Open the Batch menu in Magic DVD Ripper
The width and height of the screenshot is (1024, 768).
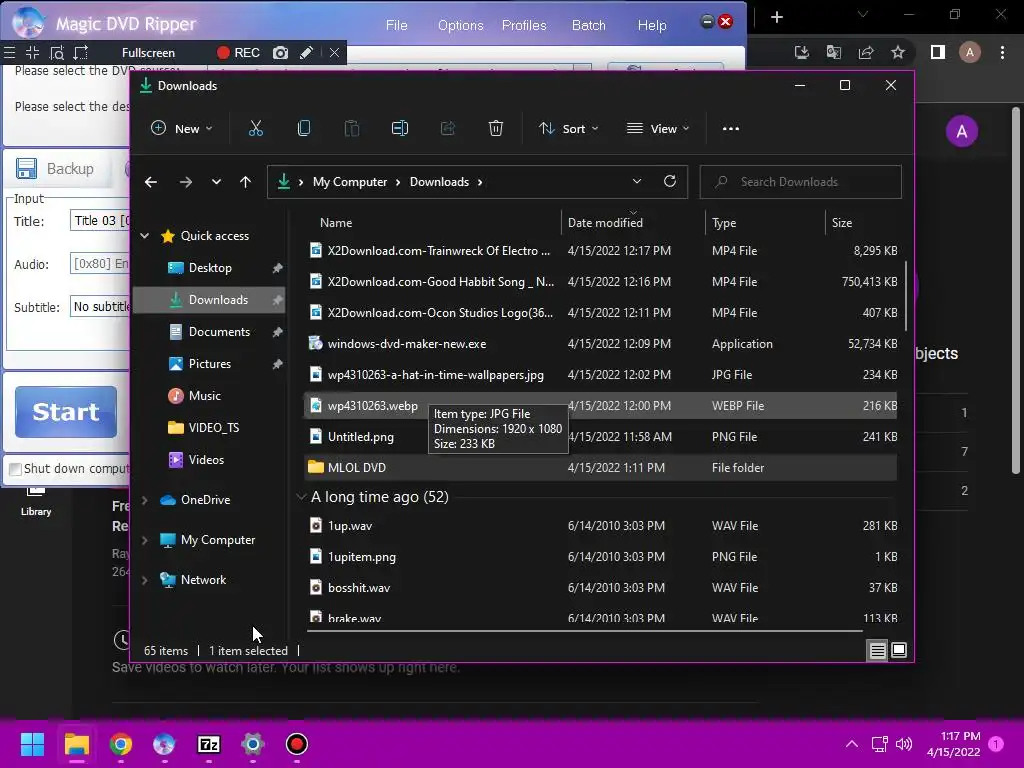click(588, 25)
